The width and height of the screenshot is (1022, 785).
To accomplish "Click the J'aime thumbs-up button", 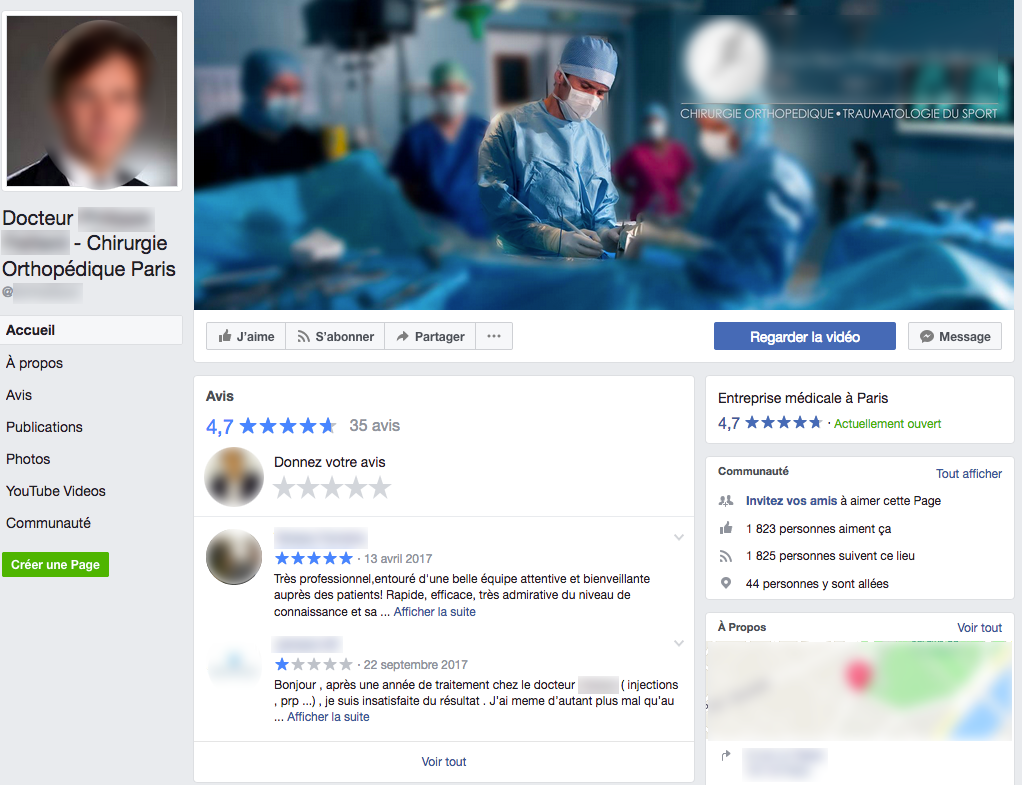I will point(246,336).
